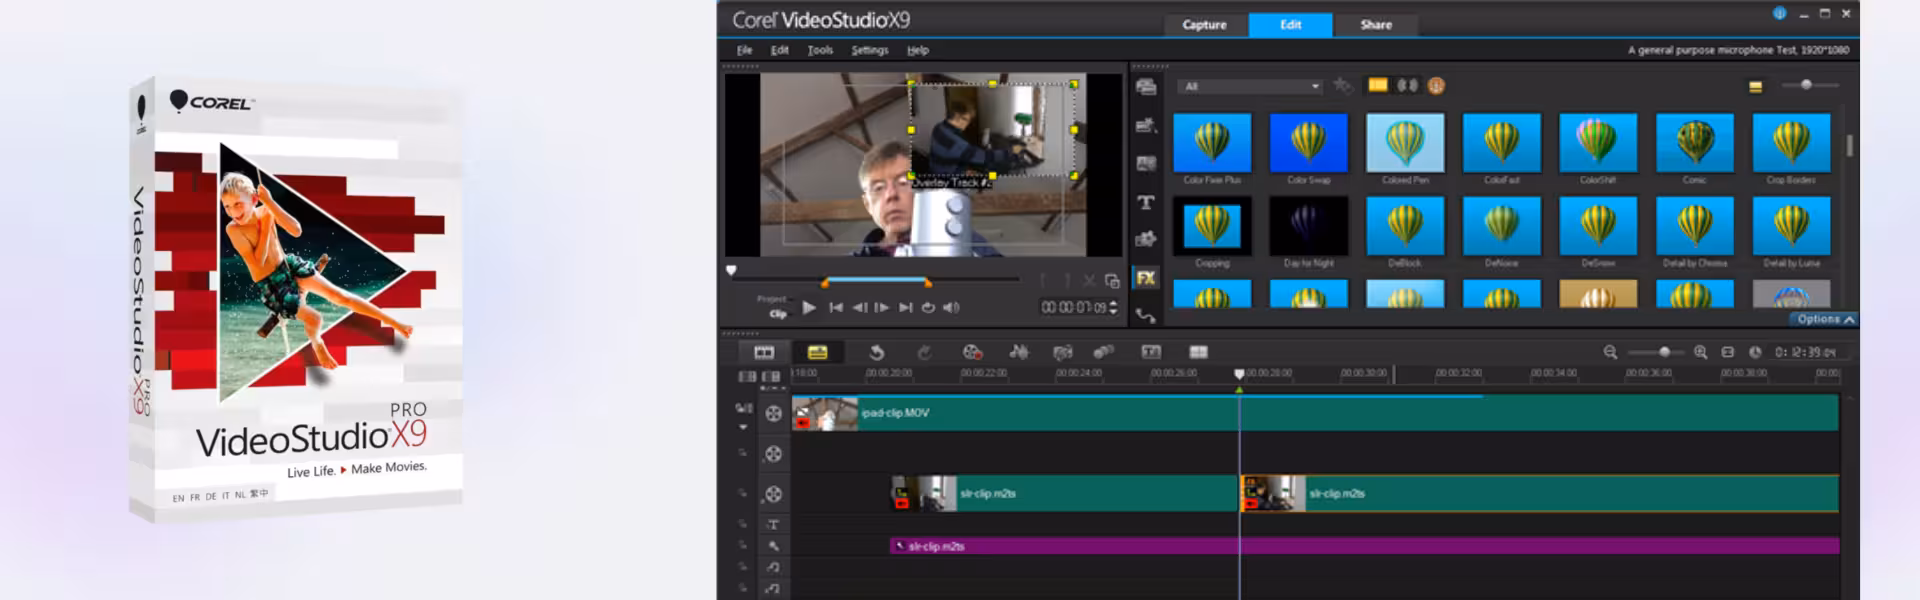Toggle library thumbnail view icon
The height and width of the screenshot is (600, 1920).
[1755, 87]
